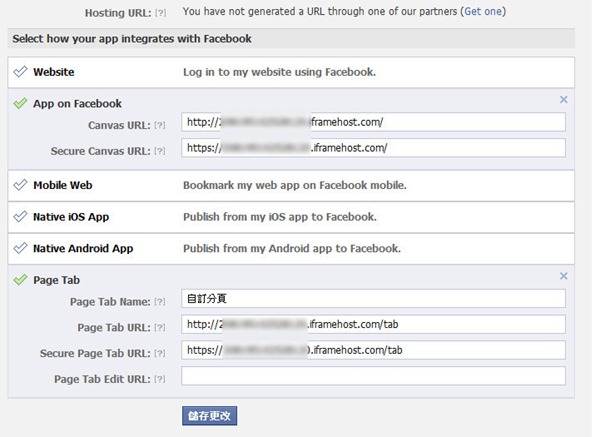
Task: Toggle the Native iOS App checkmark
Action: point(20,217)
